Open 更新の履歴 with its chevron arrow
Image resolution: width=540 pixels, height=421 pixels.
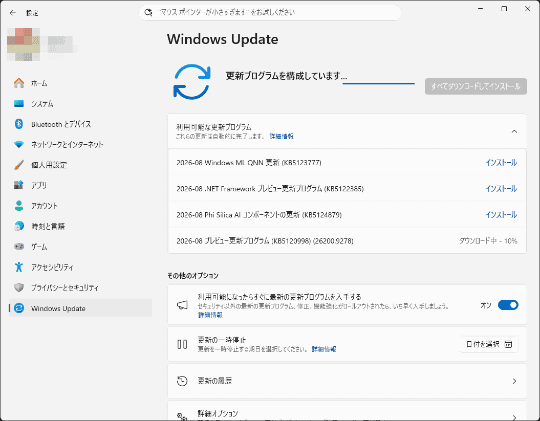[x=514, y=381]
